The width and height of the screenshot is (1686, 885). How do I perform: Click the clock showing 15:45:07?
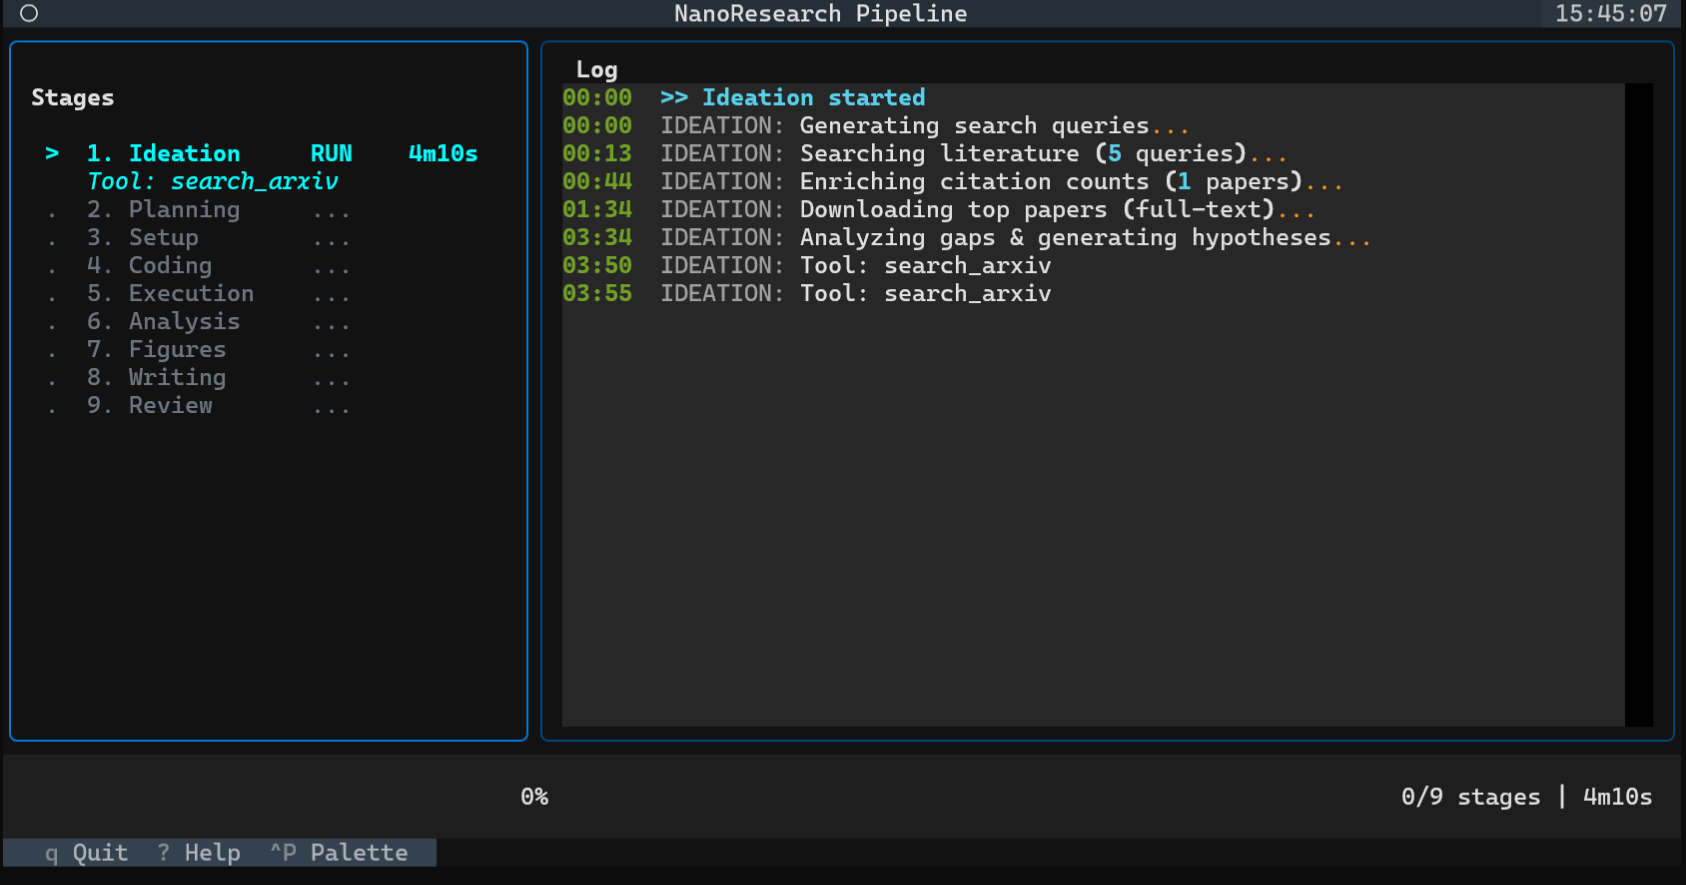click(x=1610, y=13)
